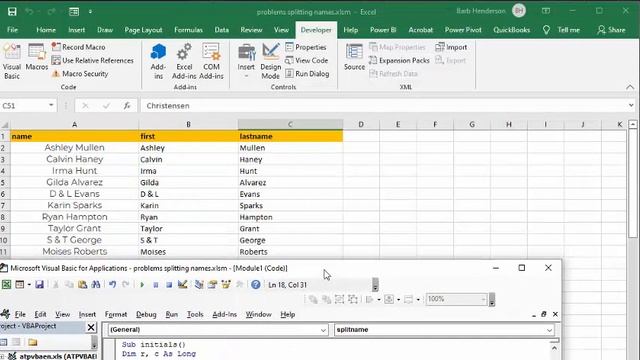Image resolution: width=640 pixels, height=360 pixels.
Task: Switch to the Data ribbon tab
Action: [x=222, y=30]
